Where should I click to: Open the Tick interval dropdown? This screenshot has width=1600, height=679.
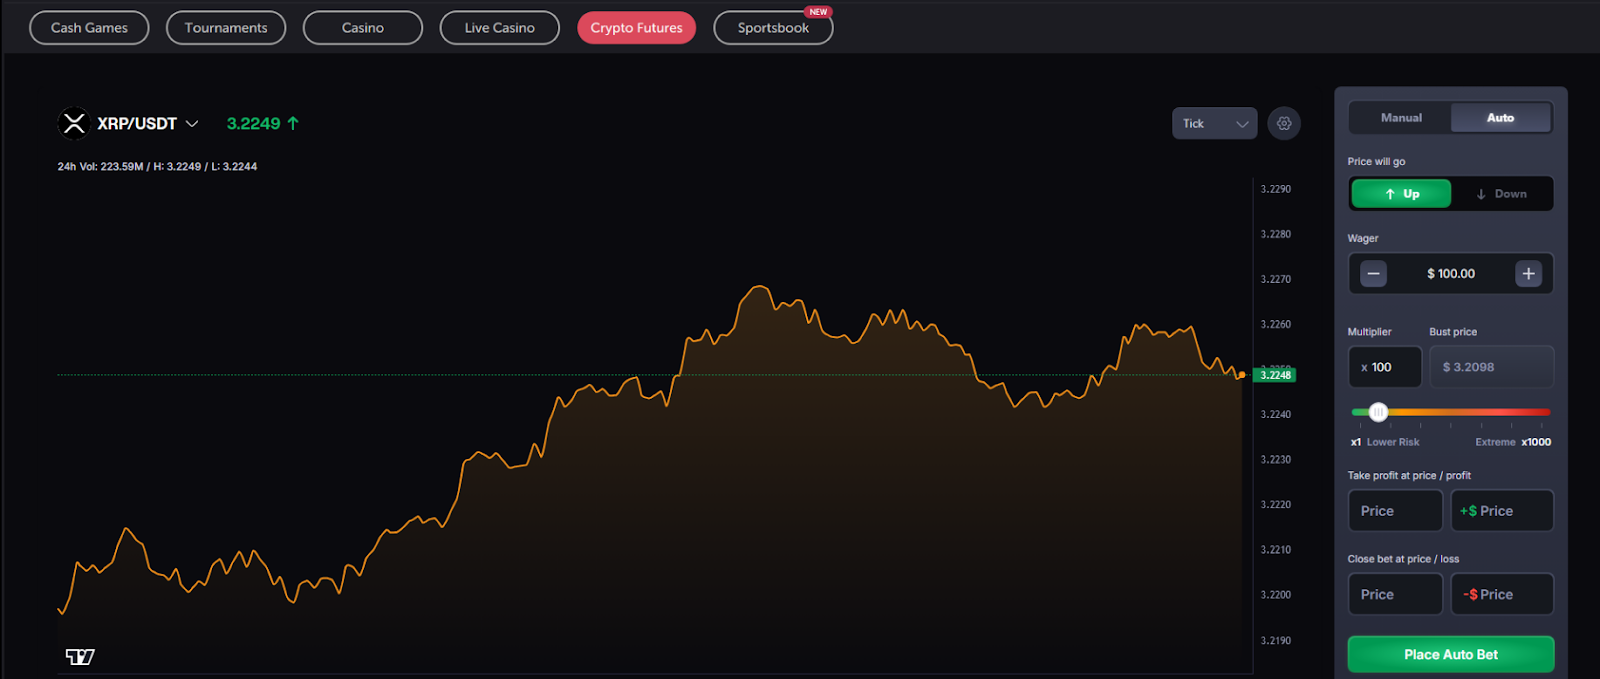(x=1214, y=123)
